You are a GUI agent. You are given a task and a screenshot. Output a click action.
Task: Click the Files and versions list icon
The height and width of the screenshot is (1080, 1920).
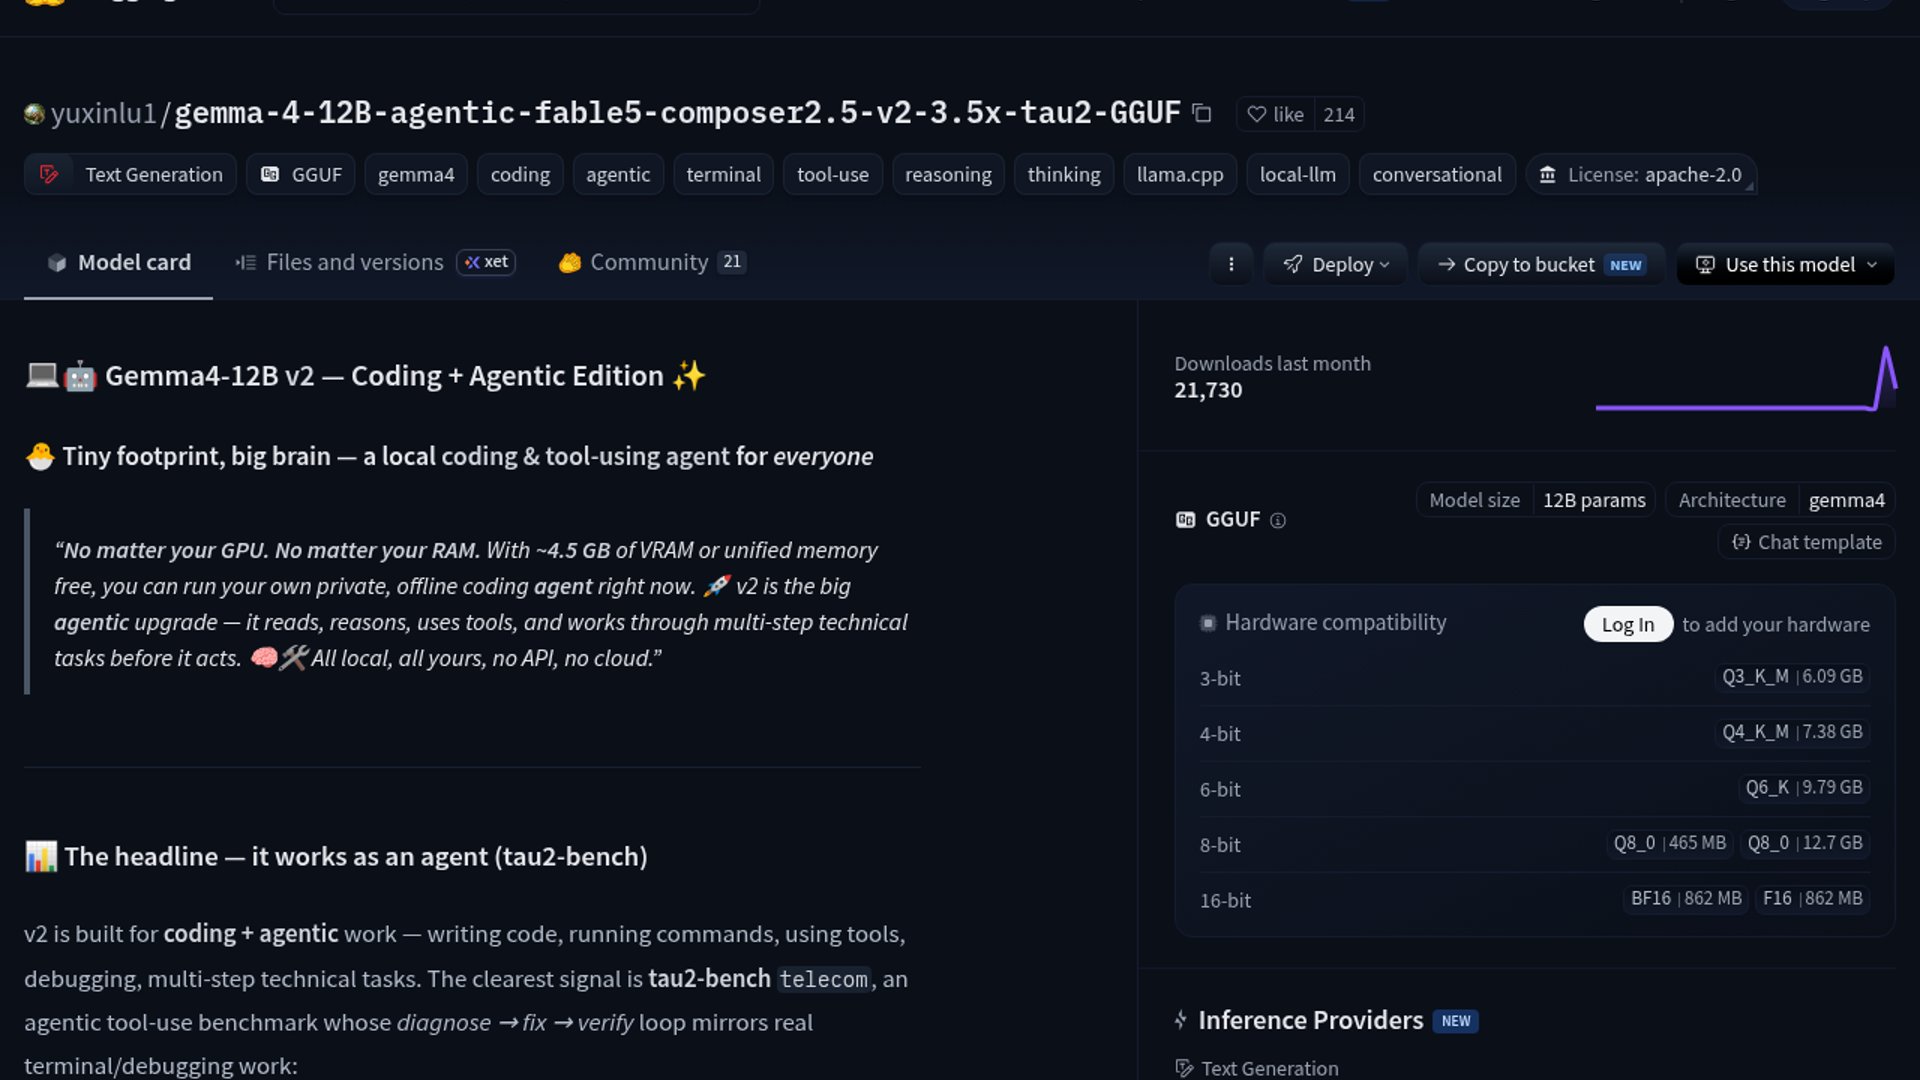pyautogui.click(x=245, y=263)
